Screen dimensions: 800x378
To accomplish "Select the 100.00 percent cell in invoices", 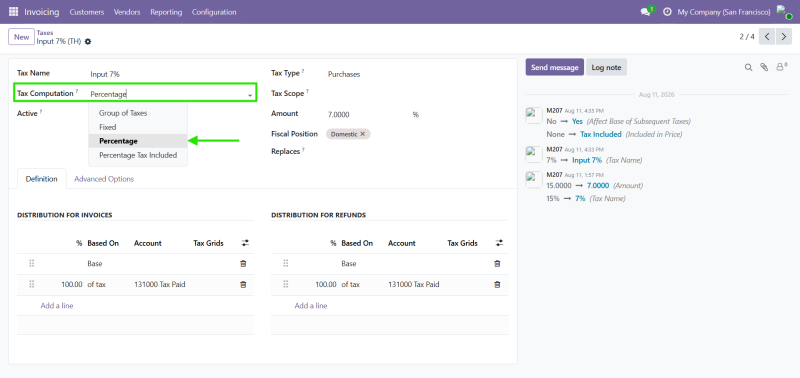I will (72, 285).
